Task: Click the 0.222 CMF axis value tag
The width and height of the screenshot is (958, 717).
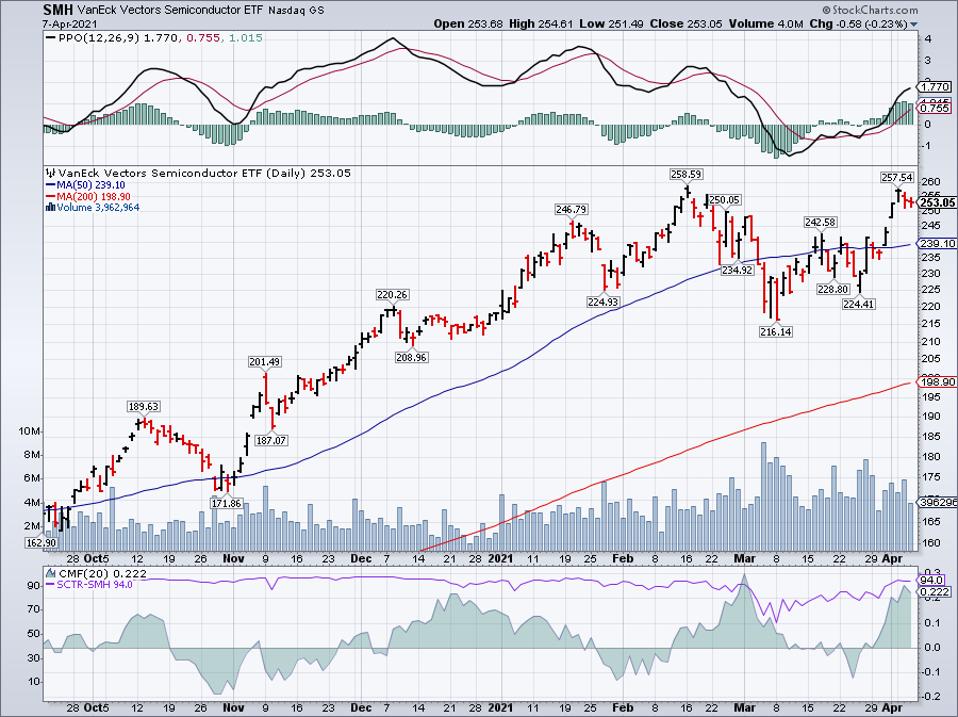Action: click(x=935, y=592)
